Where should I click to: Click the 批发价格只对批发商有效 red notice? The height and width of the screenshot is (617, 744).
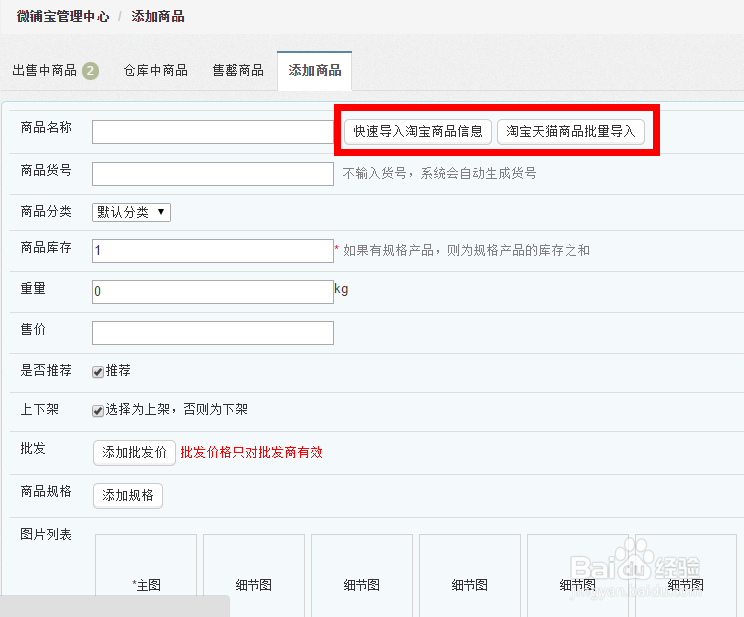tap(251, 452)
